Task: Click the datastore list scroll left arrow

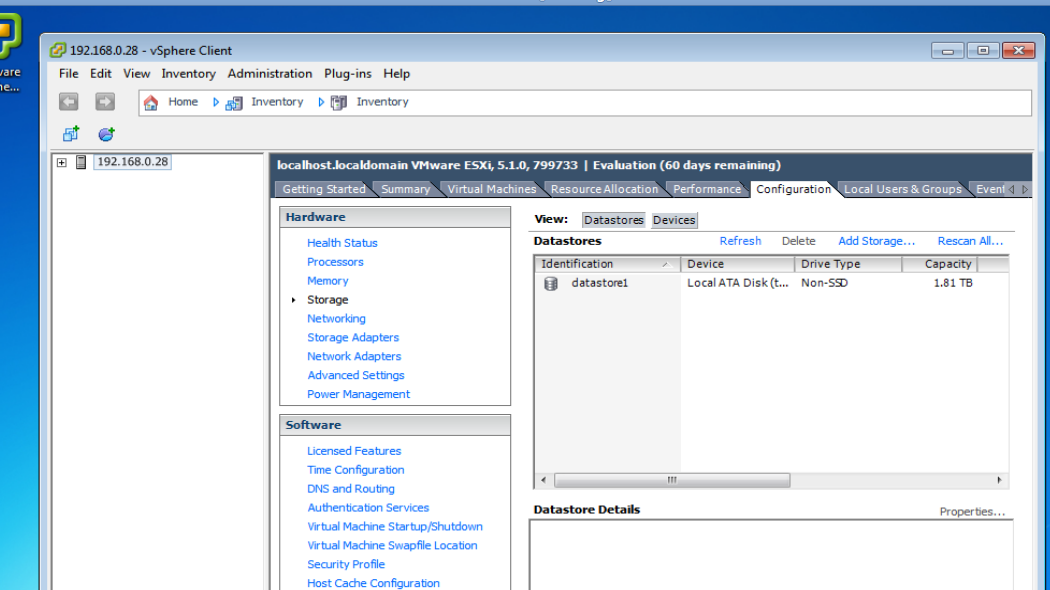Action: coord(543,480)
